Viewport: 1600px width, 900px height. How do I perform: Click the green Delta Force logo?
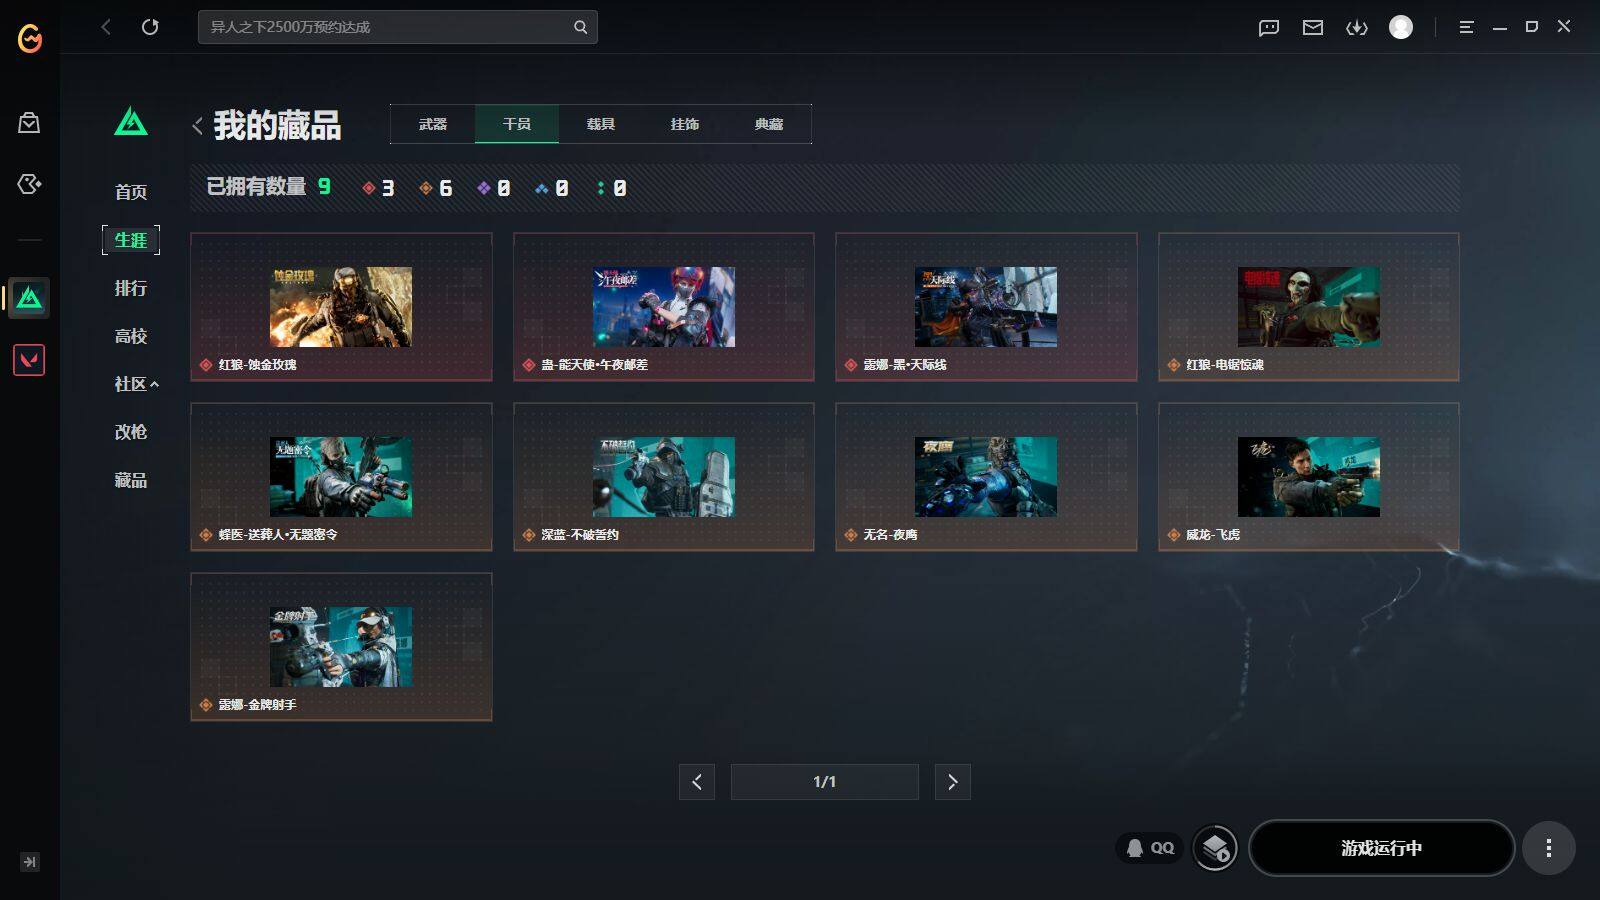131,122
